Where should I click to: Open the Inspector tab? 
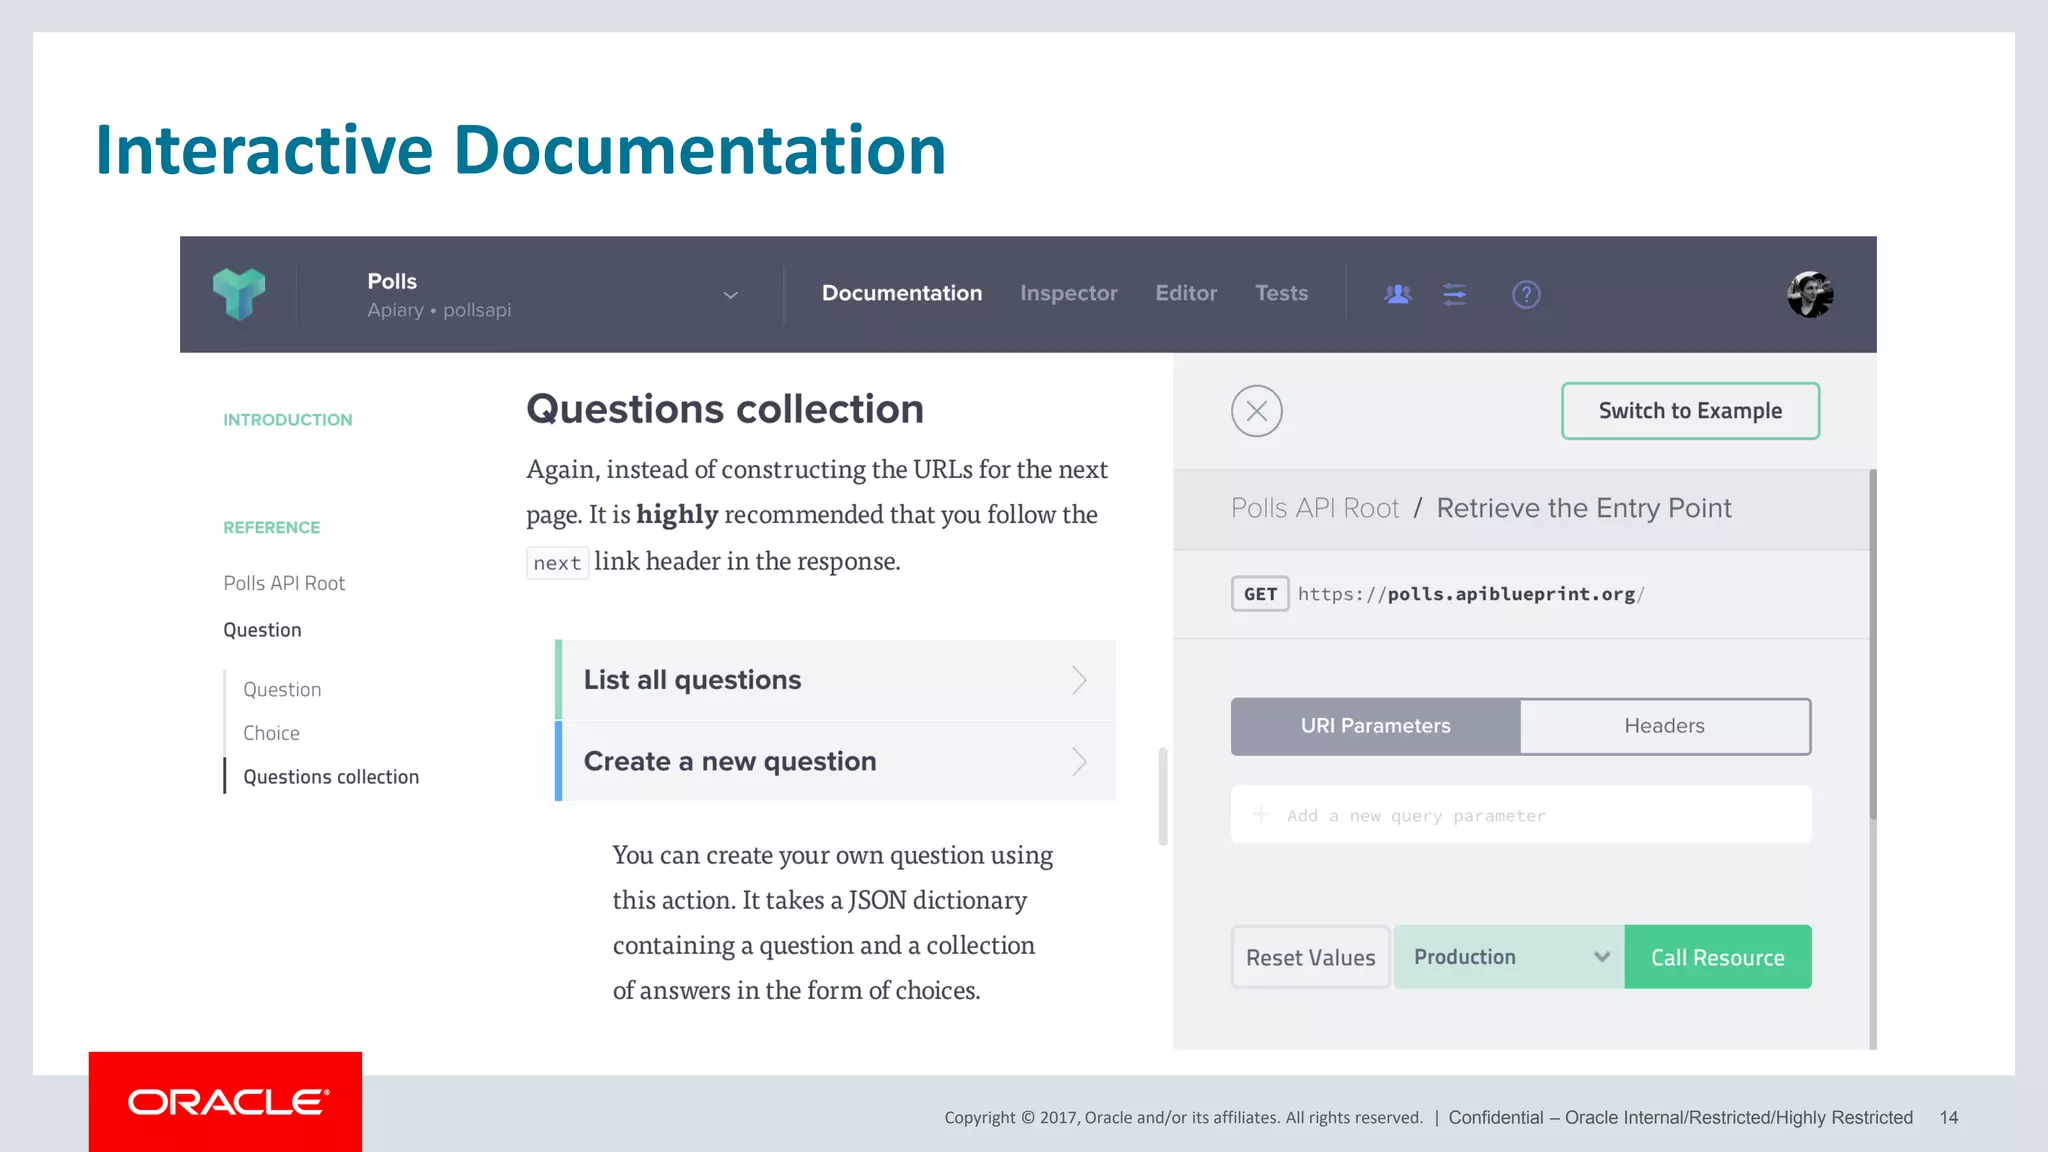coord(1068,293)
